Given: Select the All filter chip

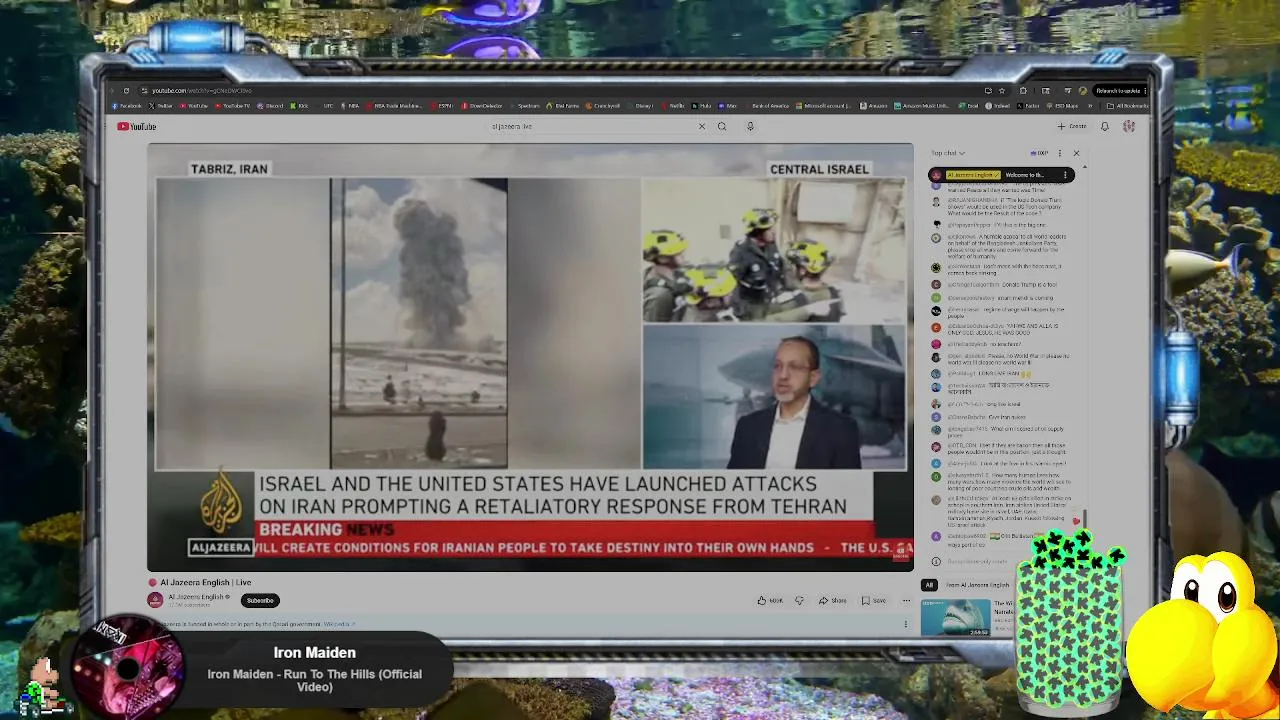Looking at the screenshot, I should (930, 585).
